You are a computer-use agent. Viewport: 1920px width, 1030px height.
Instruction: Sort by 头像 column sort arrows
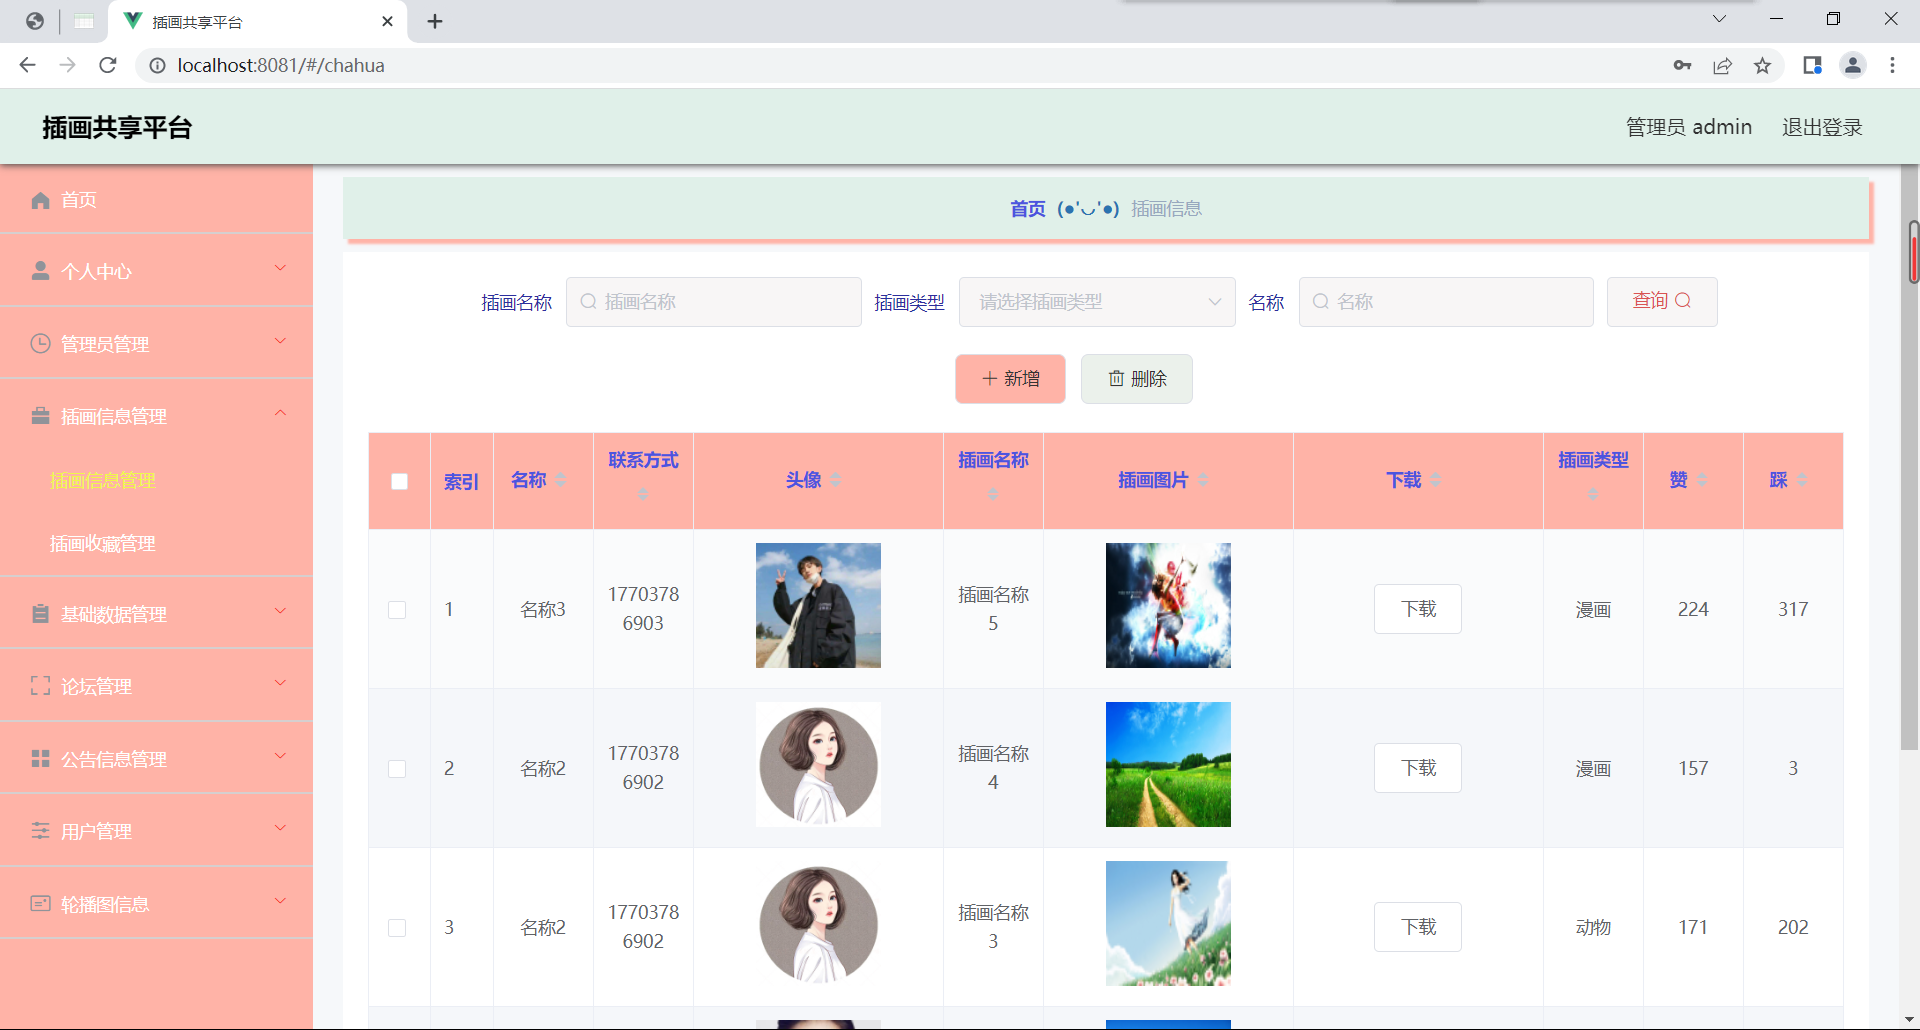(x=835, y=480)
